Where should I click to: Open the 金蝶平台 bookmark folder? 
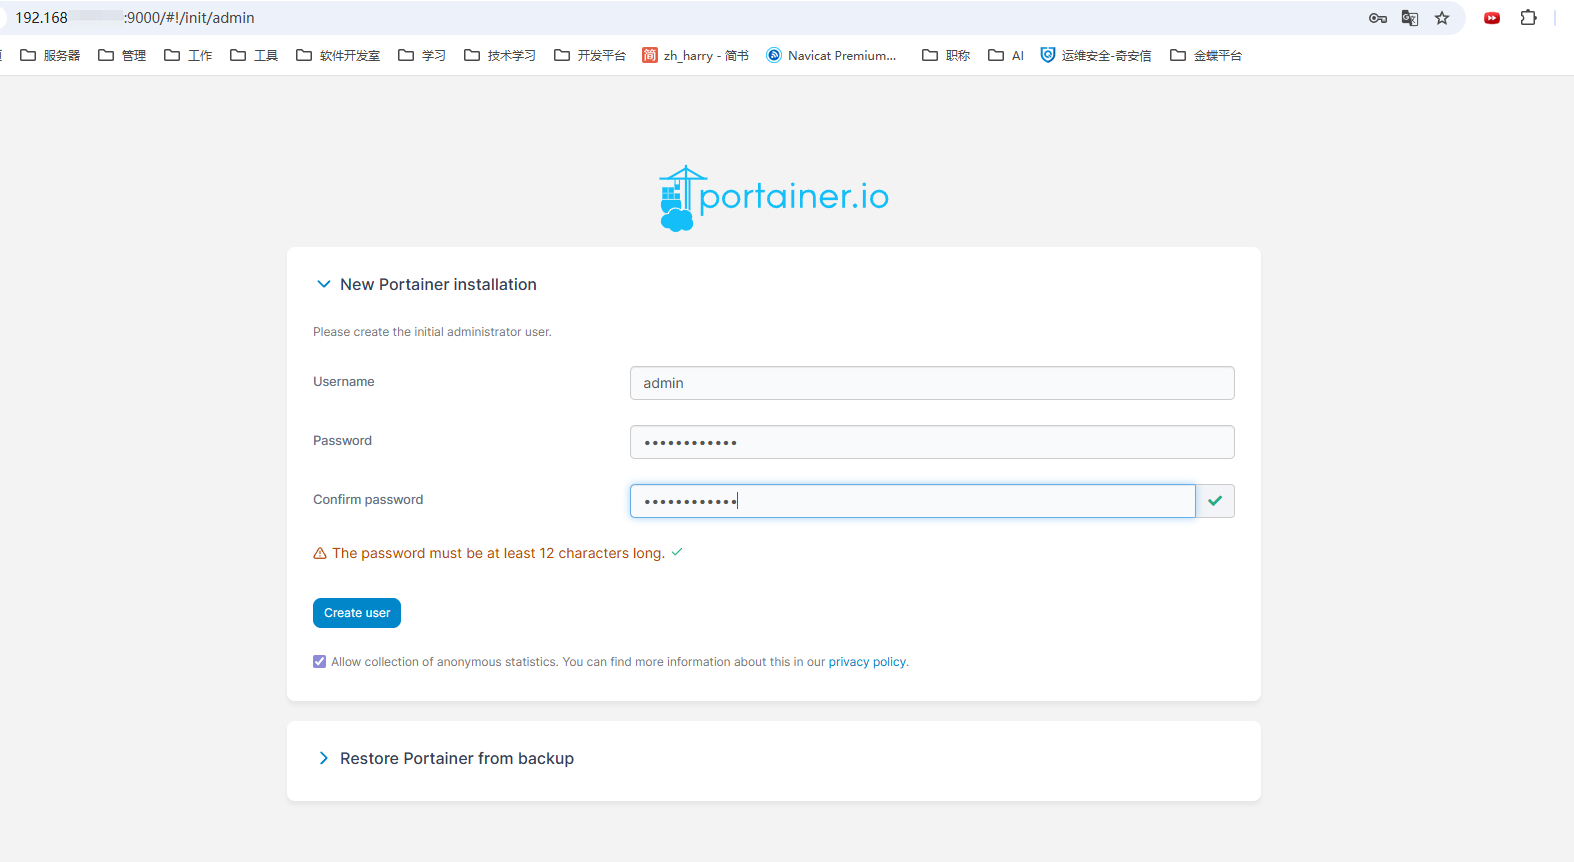[x=1206, y=55]
